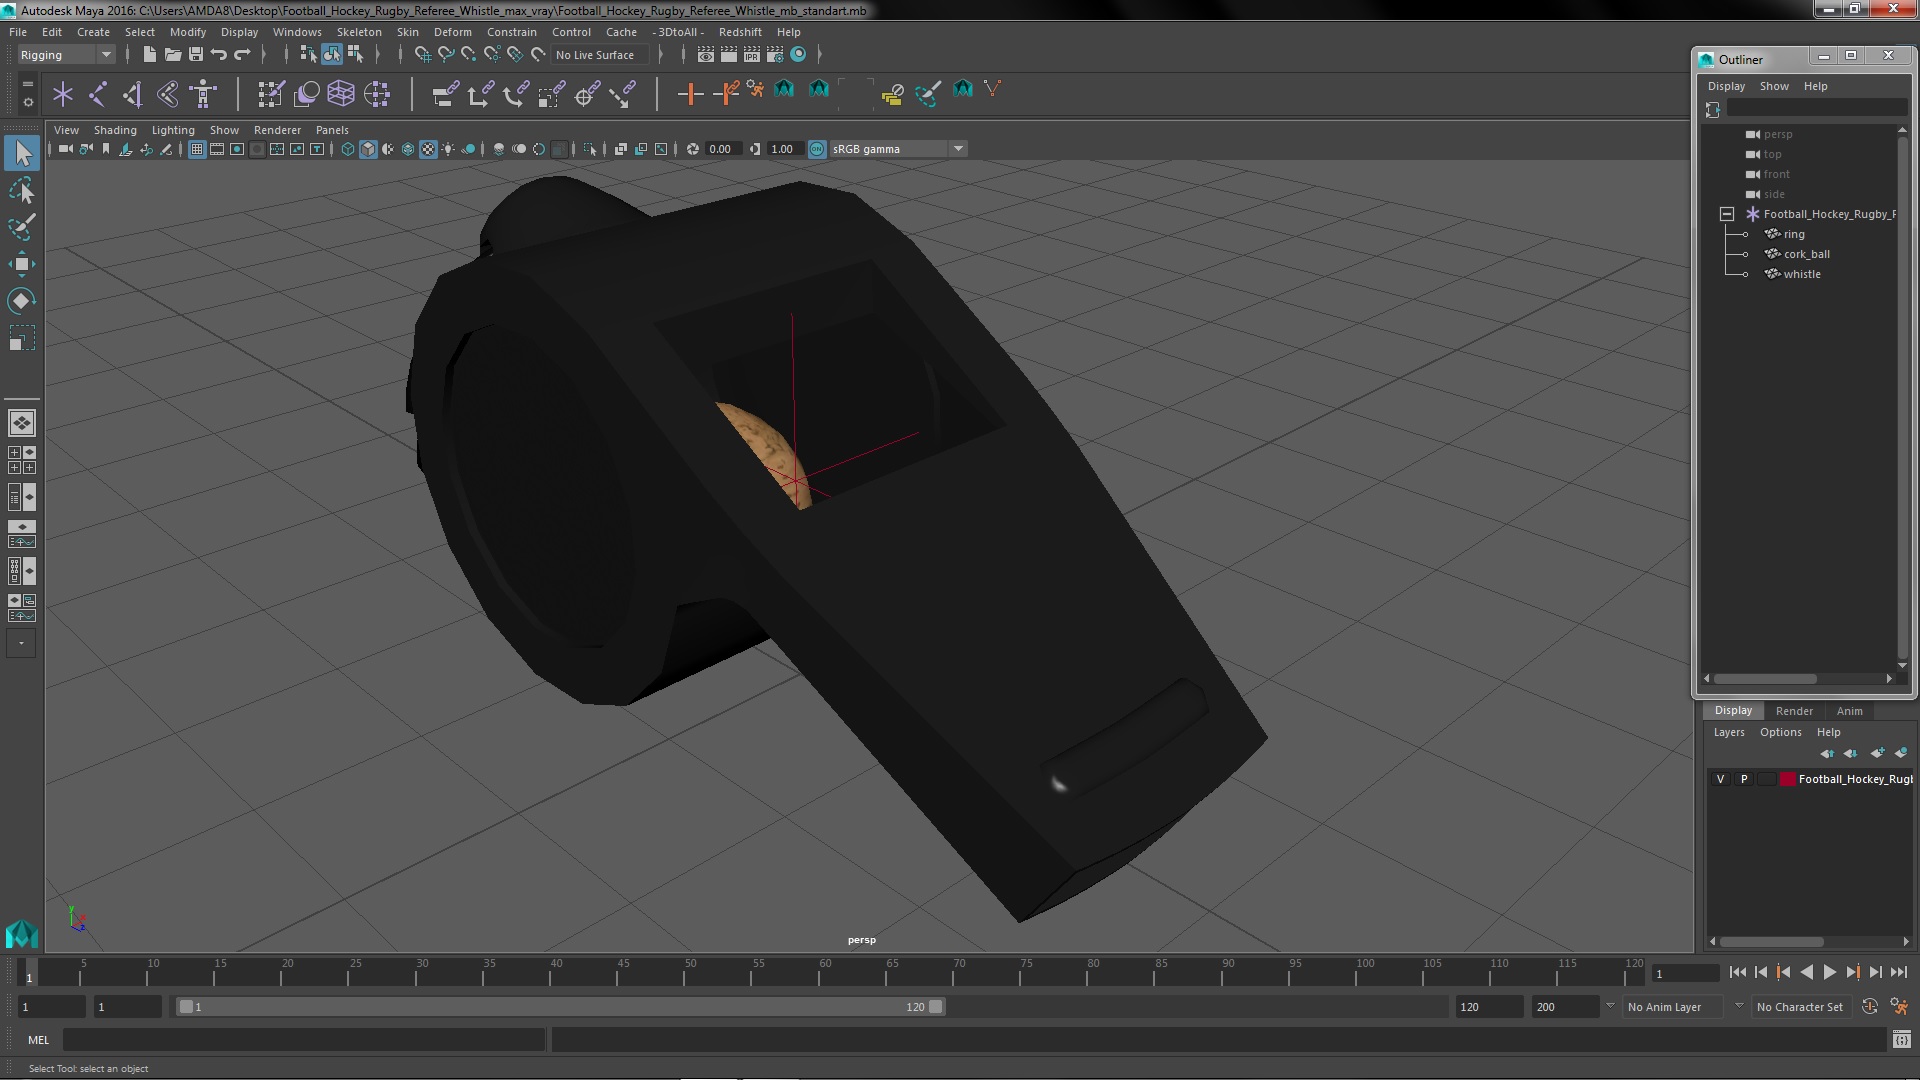
Task: Click the New Scene icon
Action: pyautogui.click(x=149, y=55)
